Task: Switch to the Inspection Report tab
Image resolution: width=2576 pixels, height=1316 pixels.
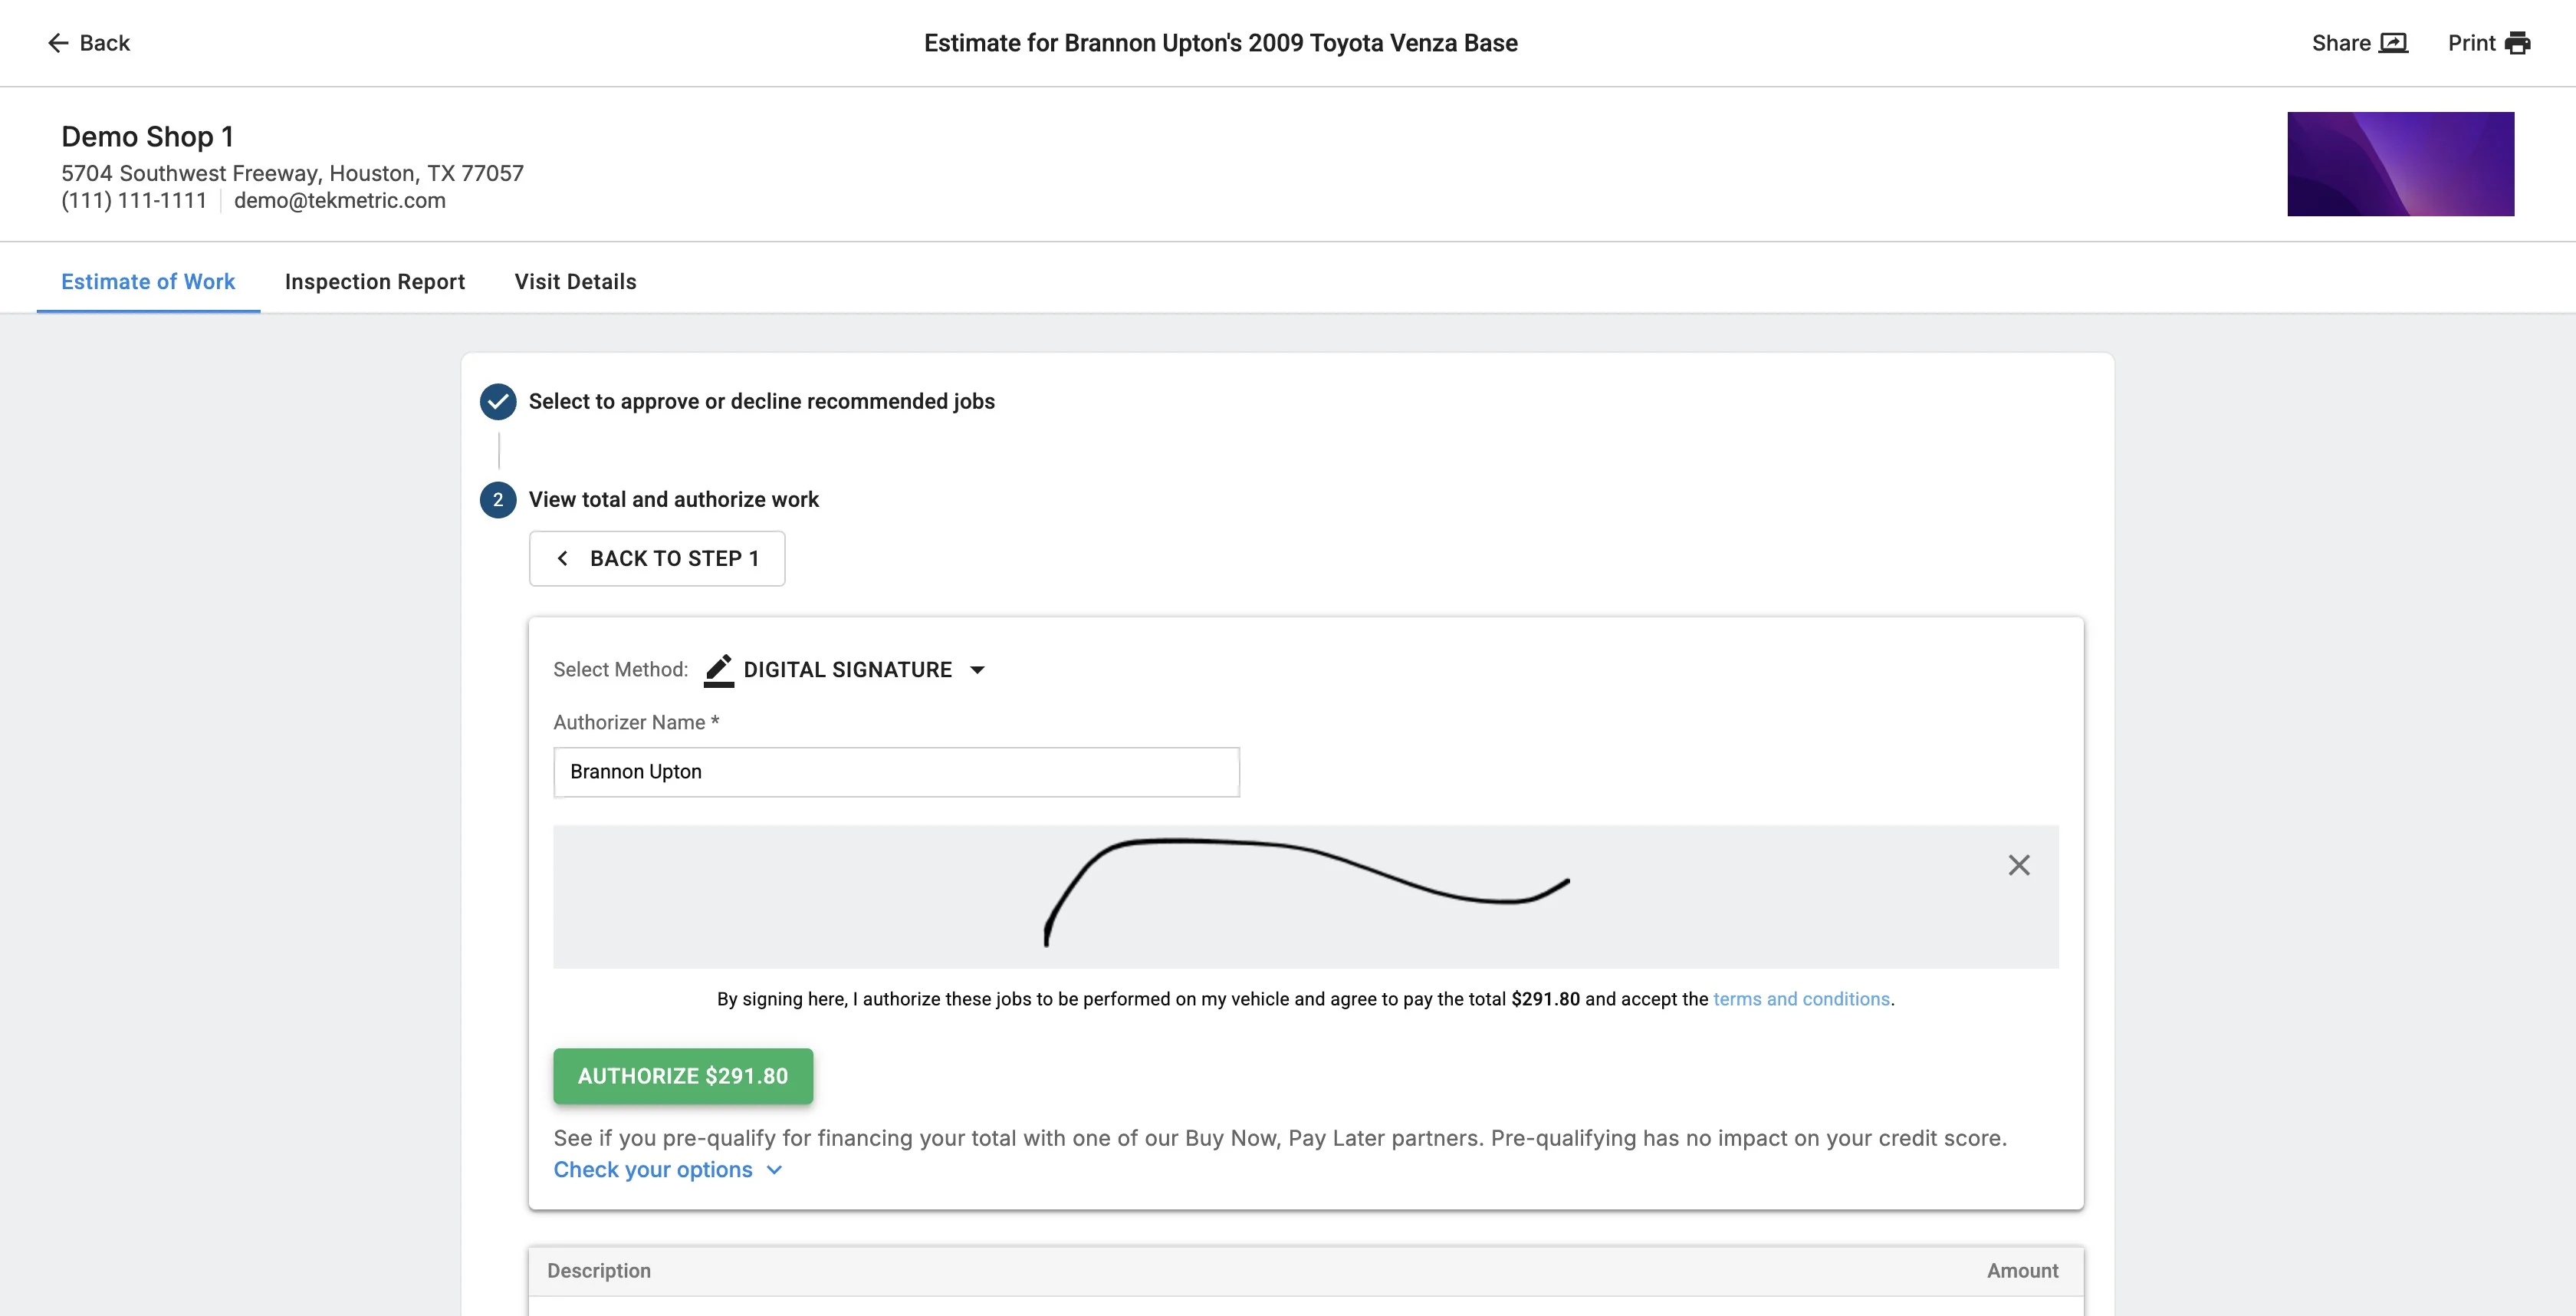Action: point(374,282)
